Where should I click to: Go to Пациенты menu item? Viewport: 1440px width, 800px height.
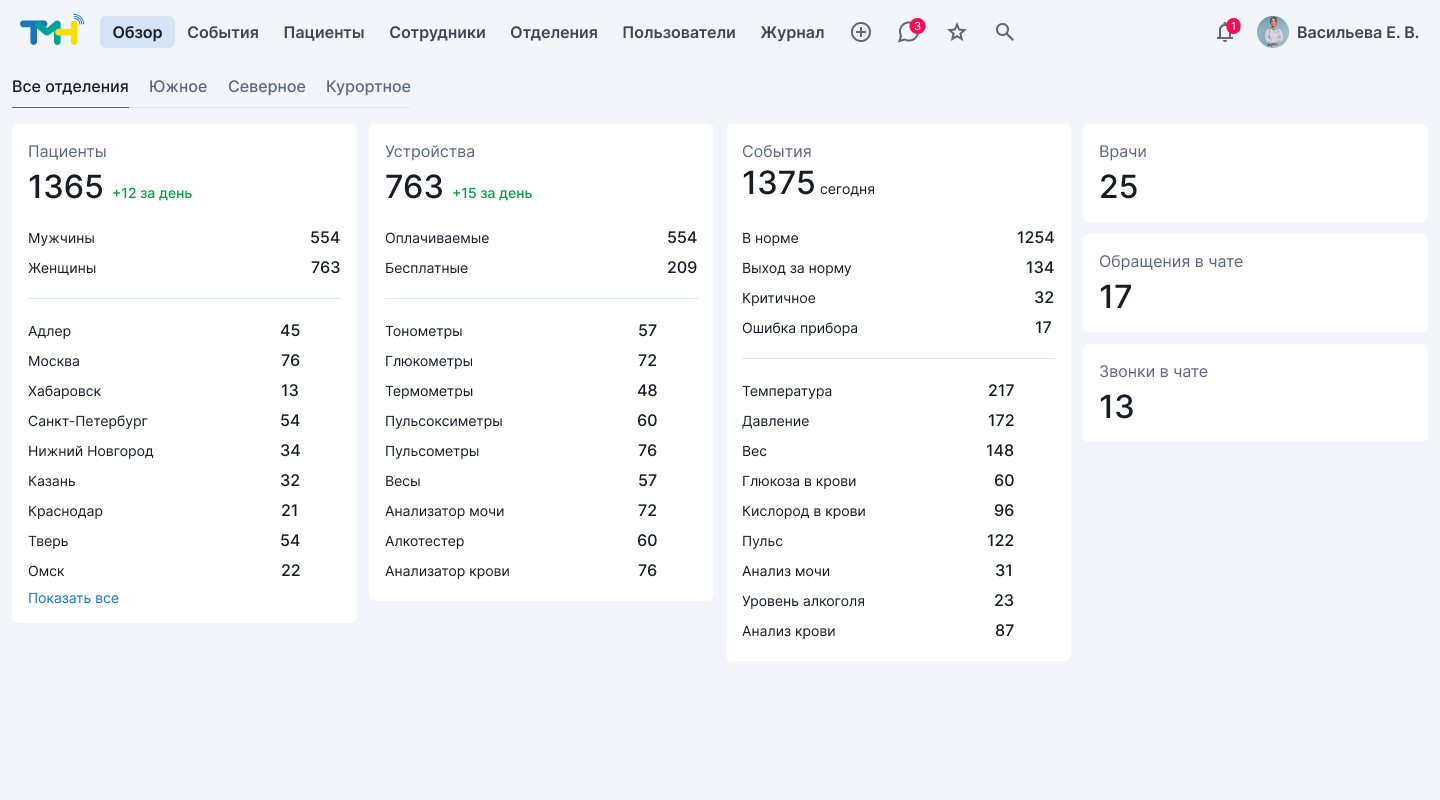point(324,32)
